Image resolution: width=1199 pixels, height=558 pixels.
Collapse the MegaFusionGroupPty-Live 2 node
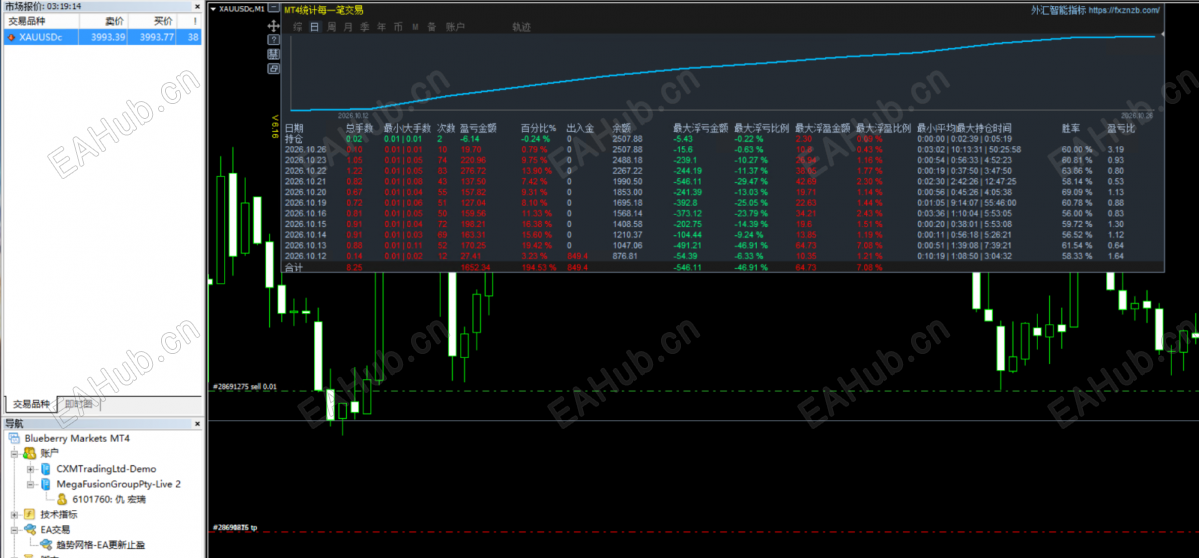tap(30, 484)
